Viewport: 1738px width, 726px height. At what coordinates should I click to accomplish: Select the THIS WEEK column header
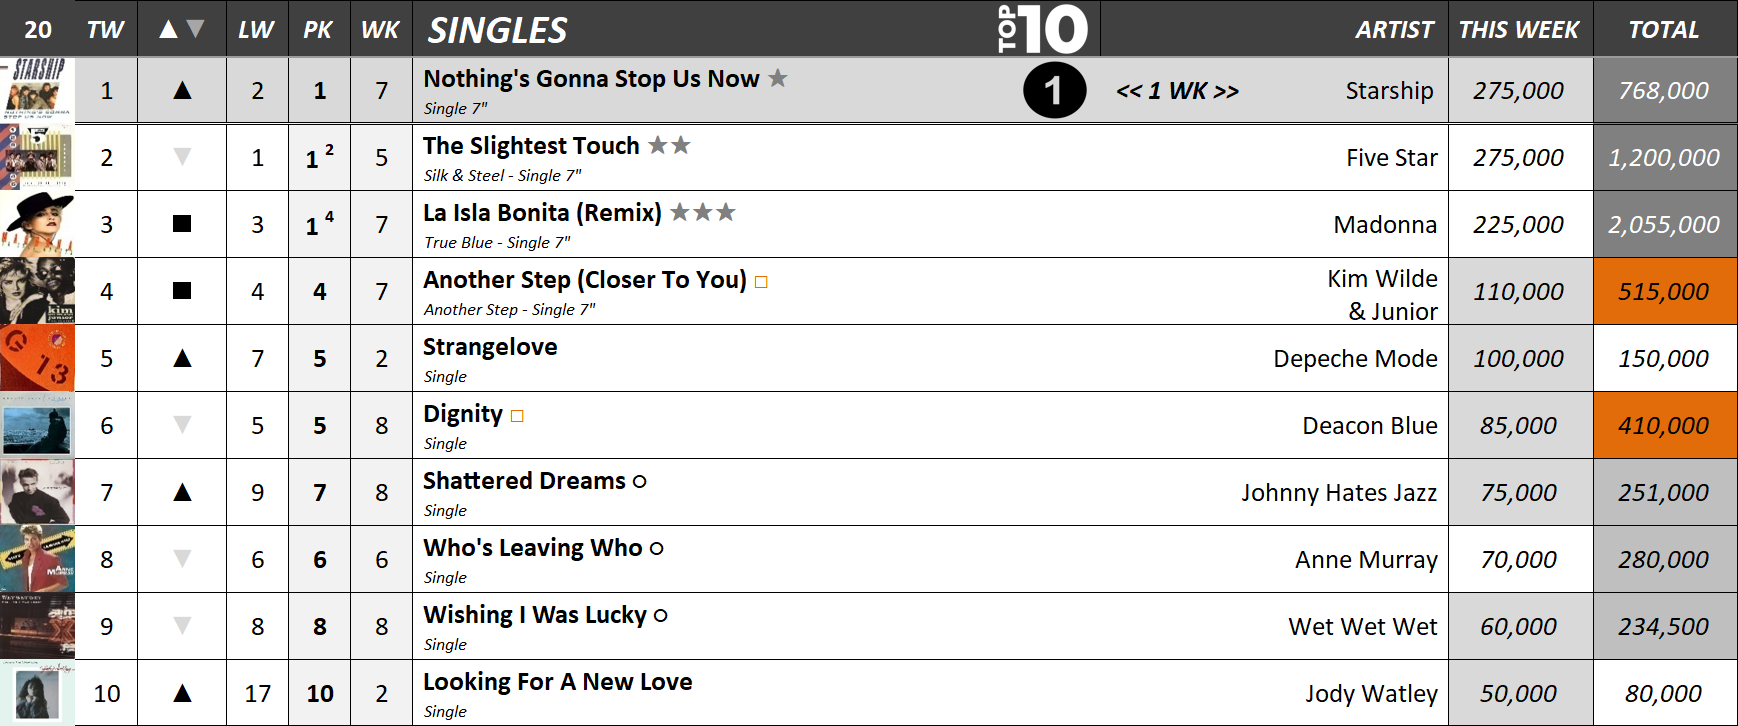[1519, 30]
